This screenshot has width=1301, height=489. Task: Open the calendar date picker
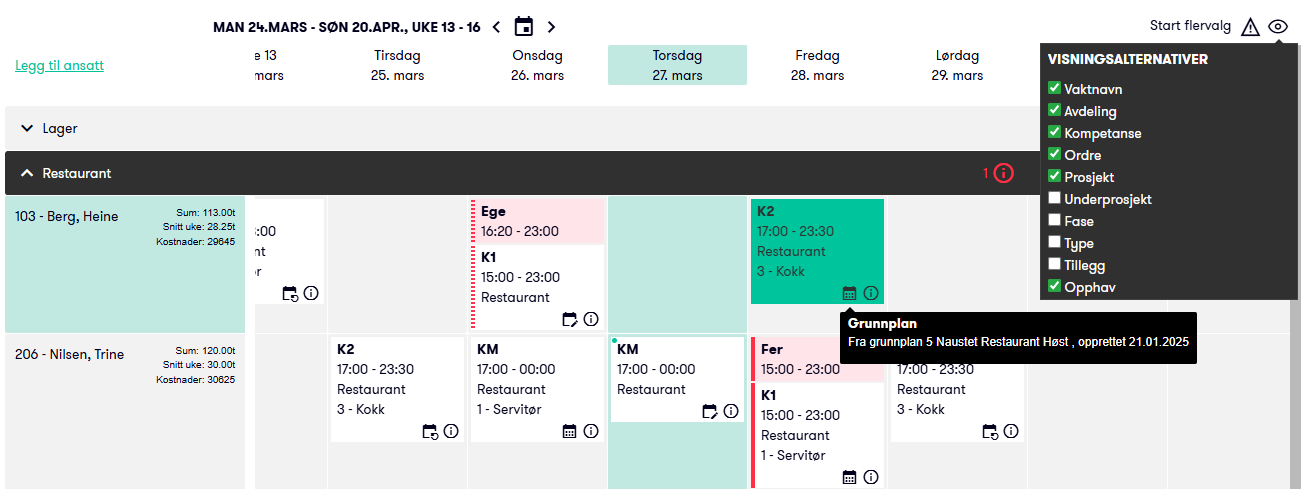[524, 27]
